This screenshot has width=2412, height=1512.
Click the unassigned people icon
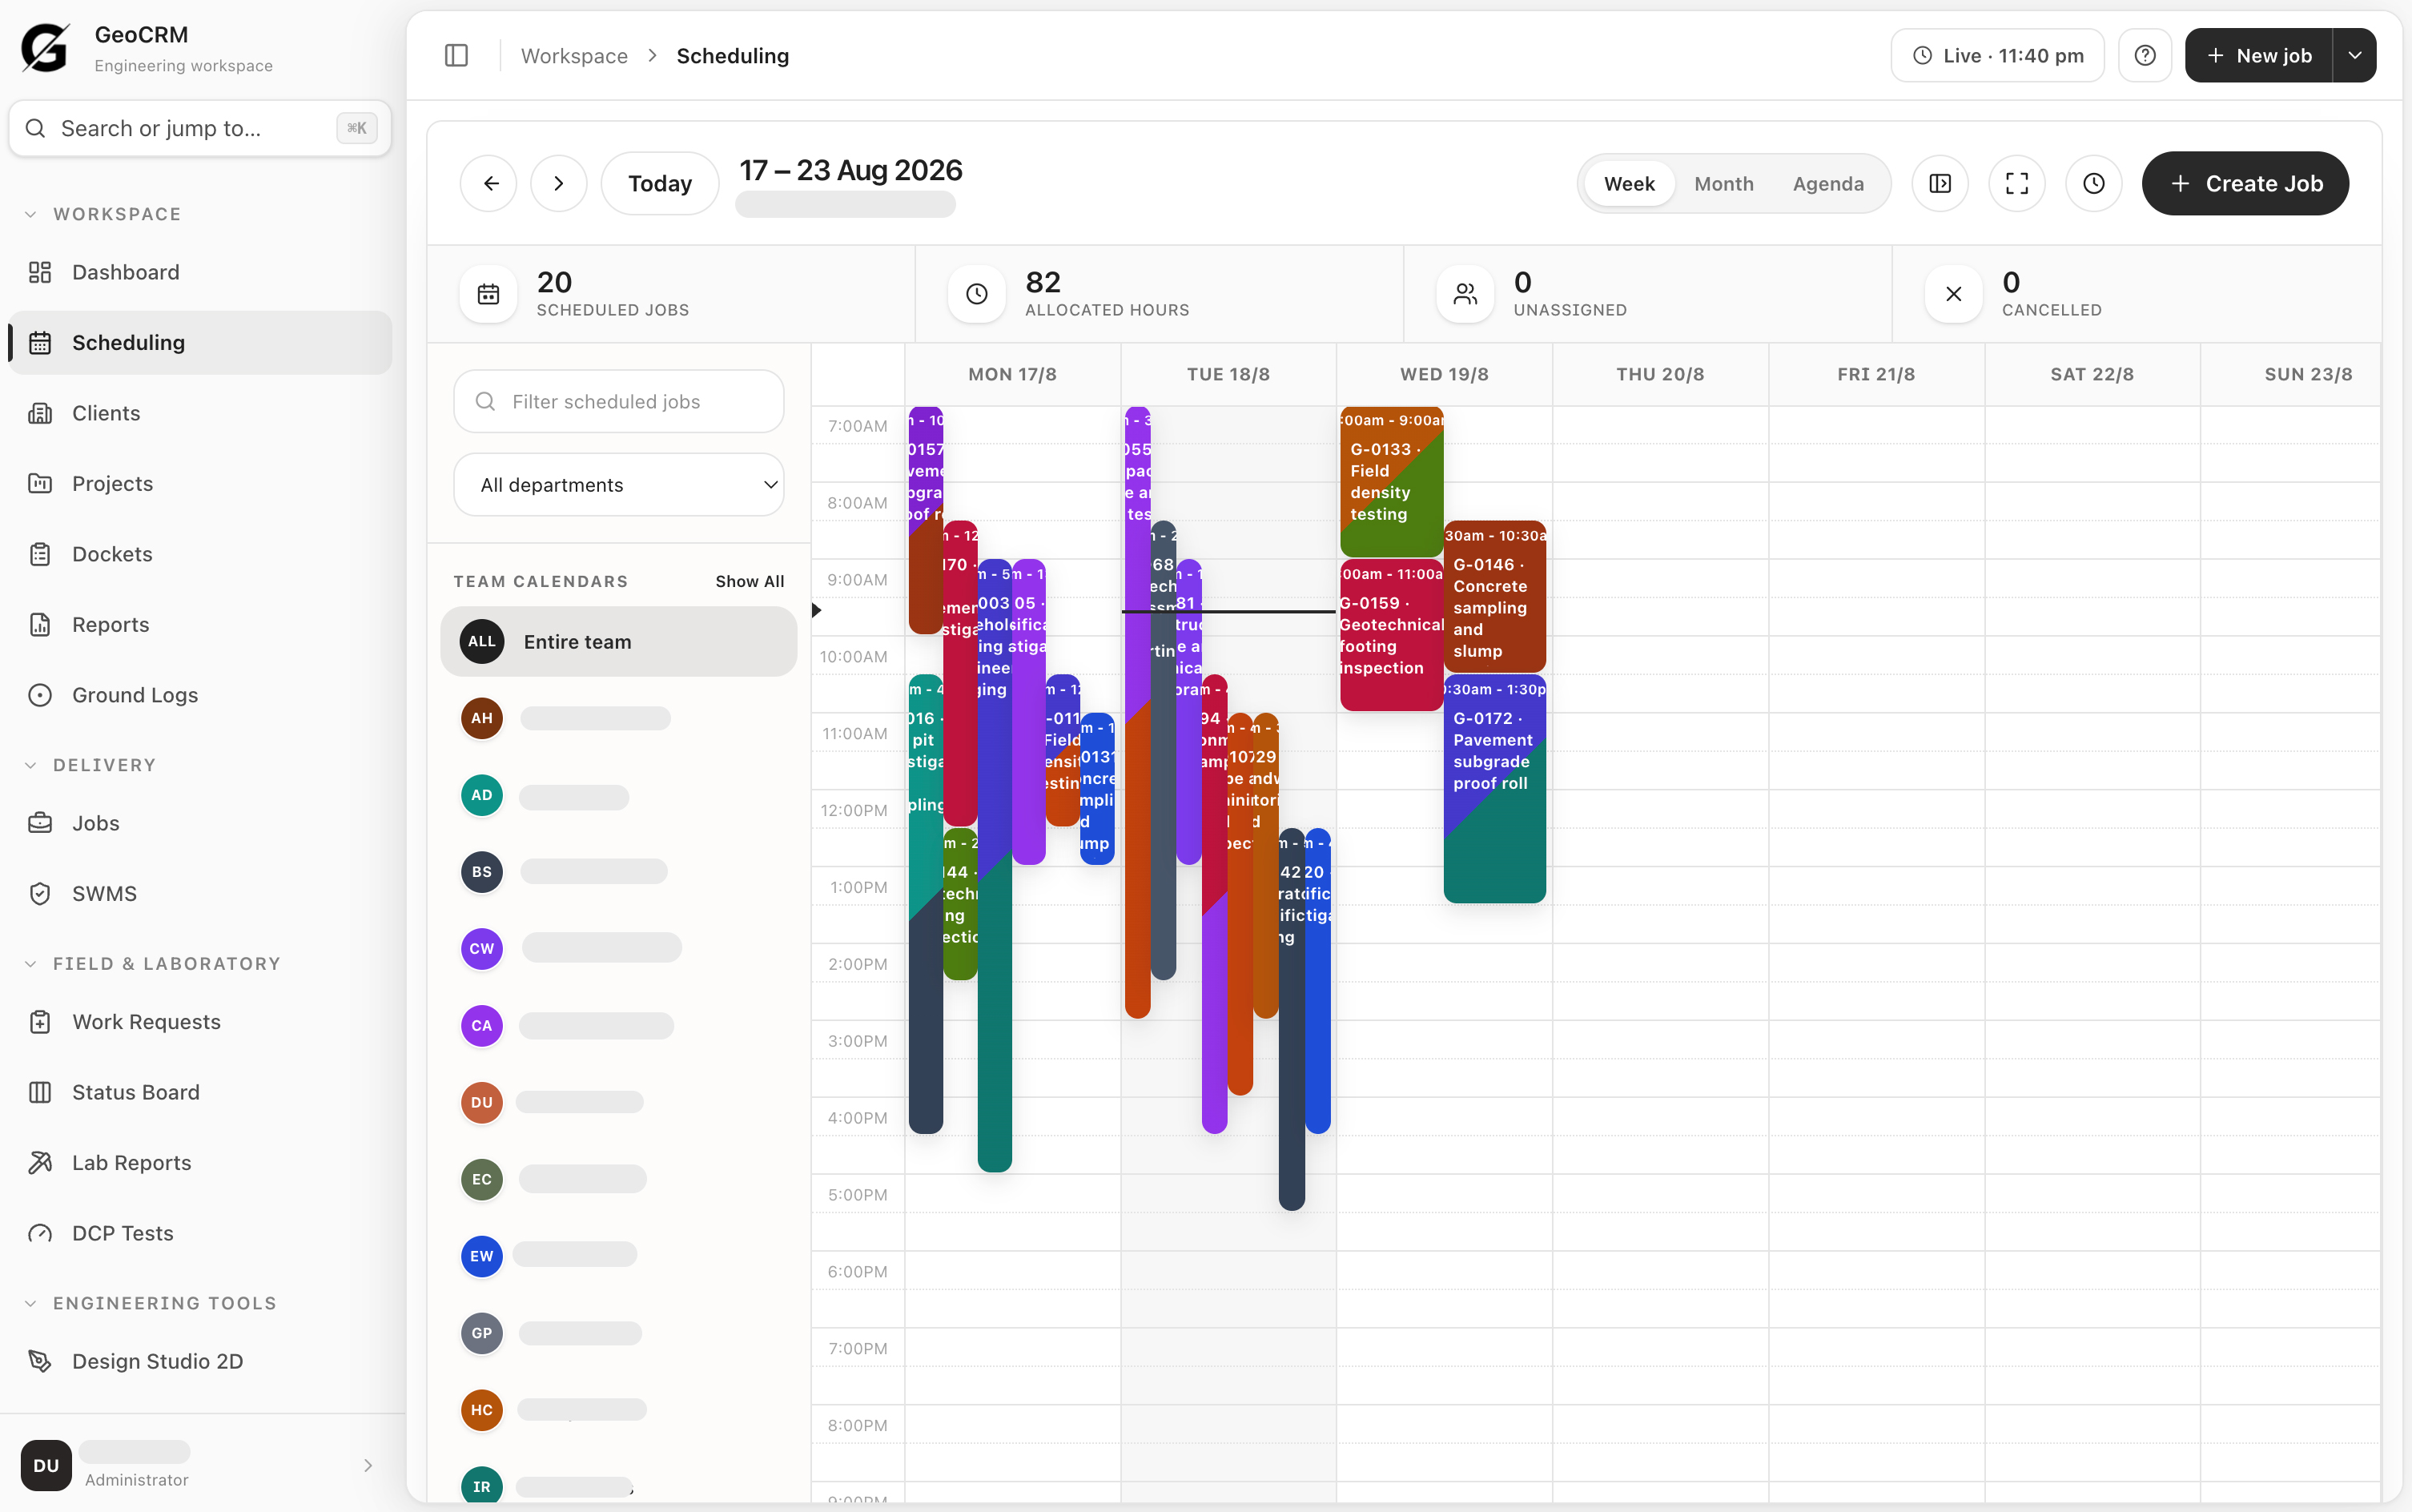click(x=1465, y=294)
